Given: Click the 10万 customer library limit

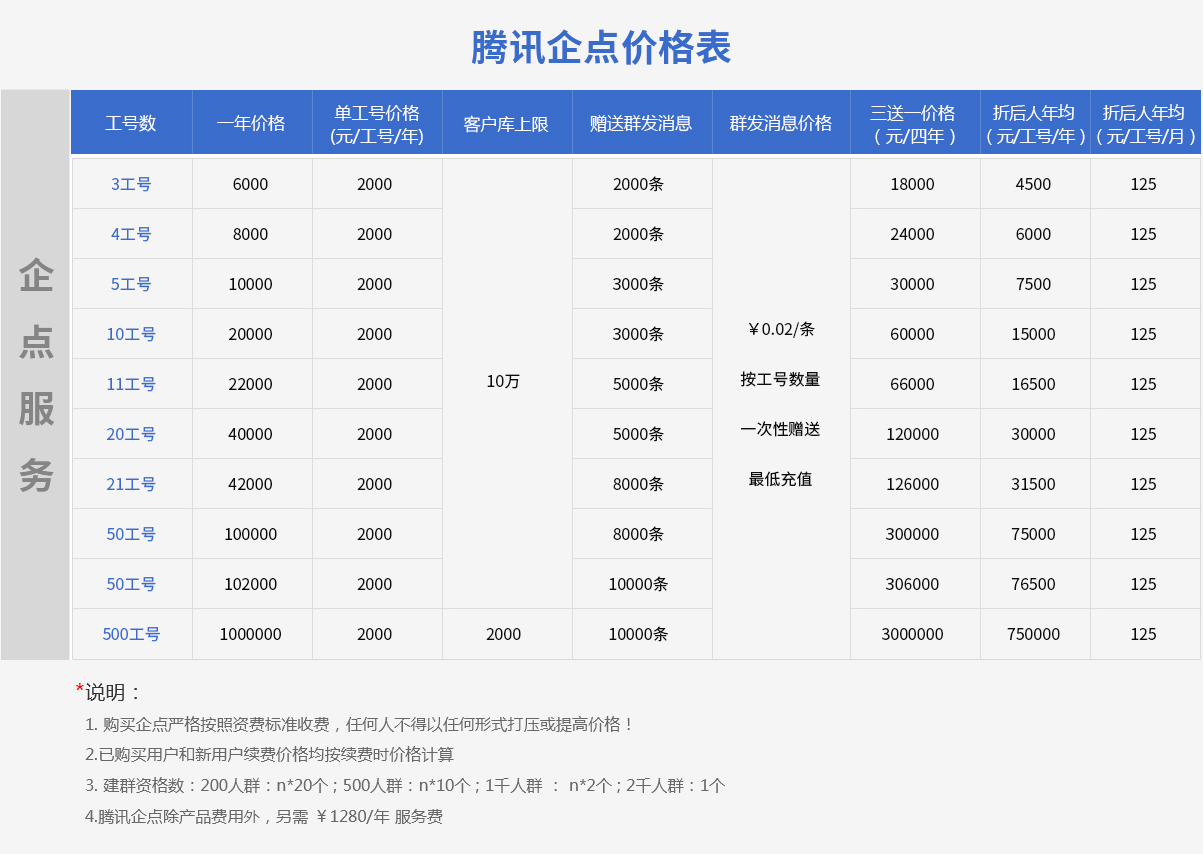Looking at the screenshot, I should [504, 381].
